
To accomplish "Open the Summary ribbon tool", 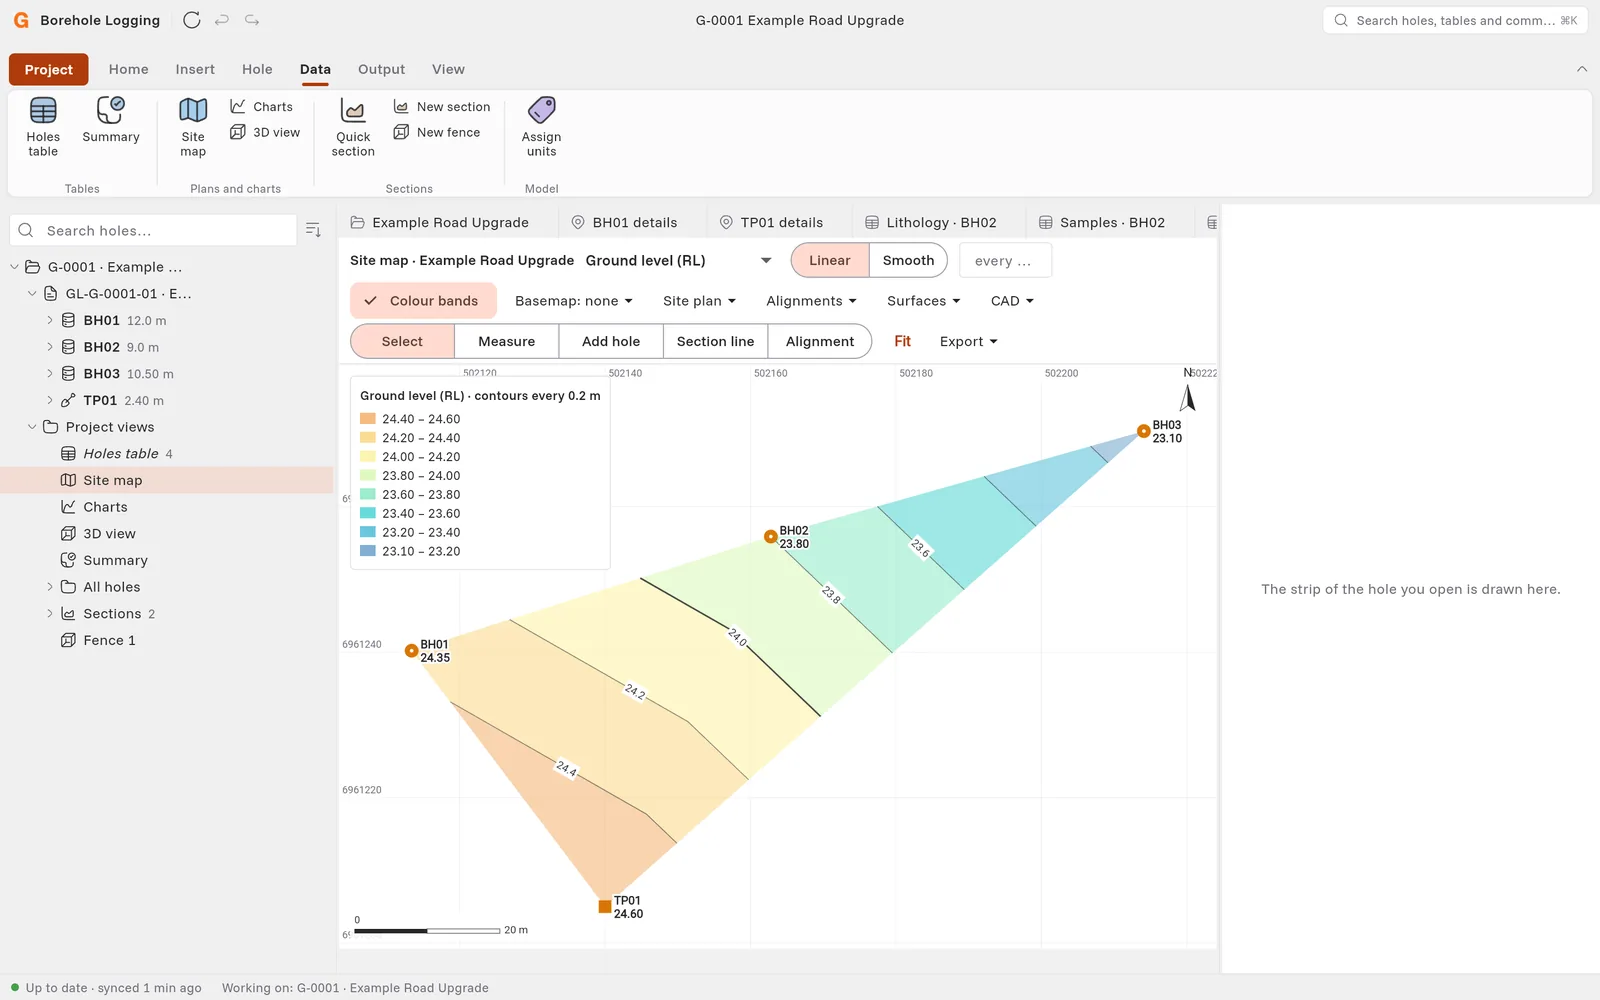I will click(x=111, y=120).
